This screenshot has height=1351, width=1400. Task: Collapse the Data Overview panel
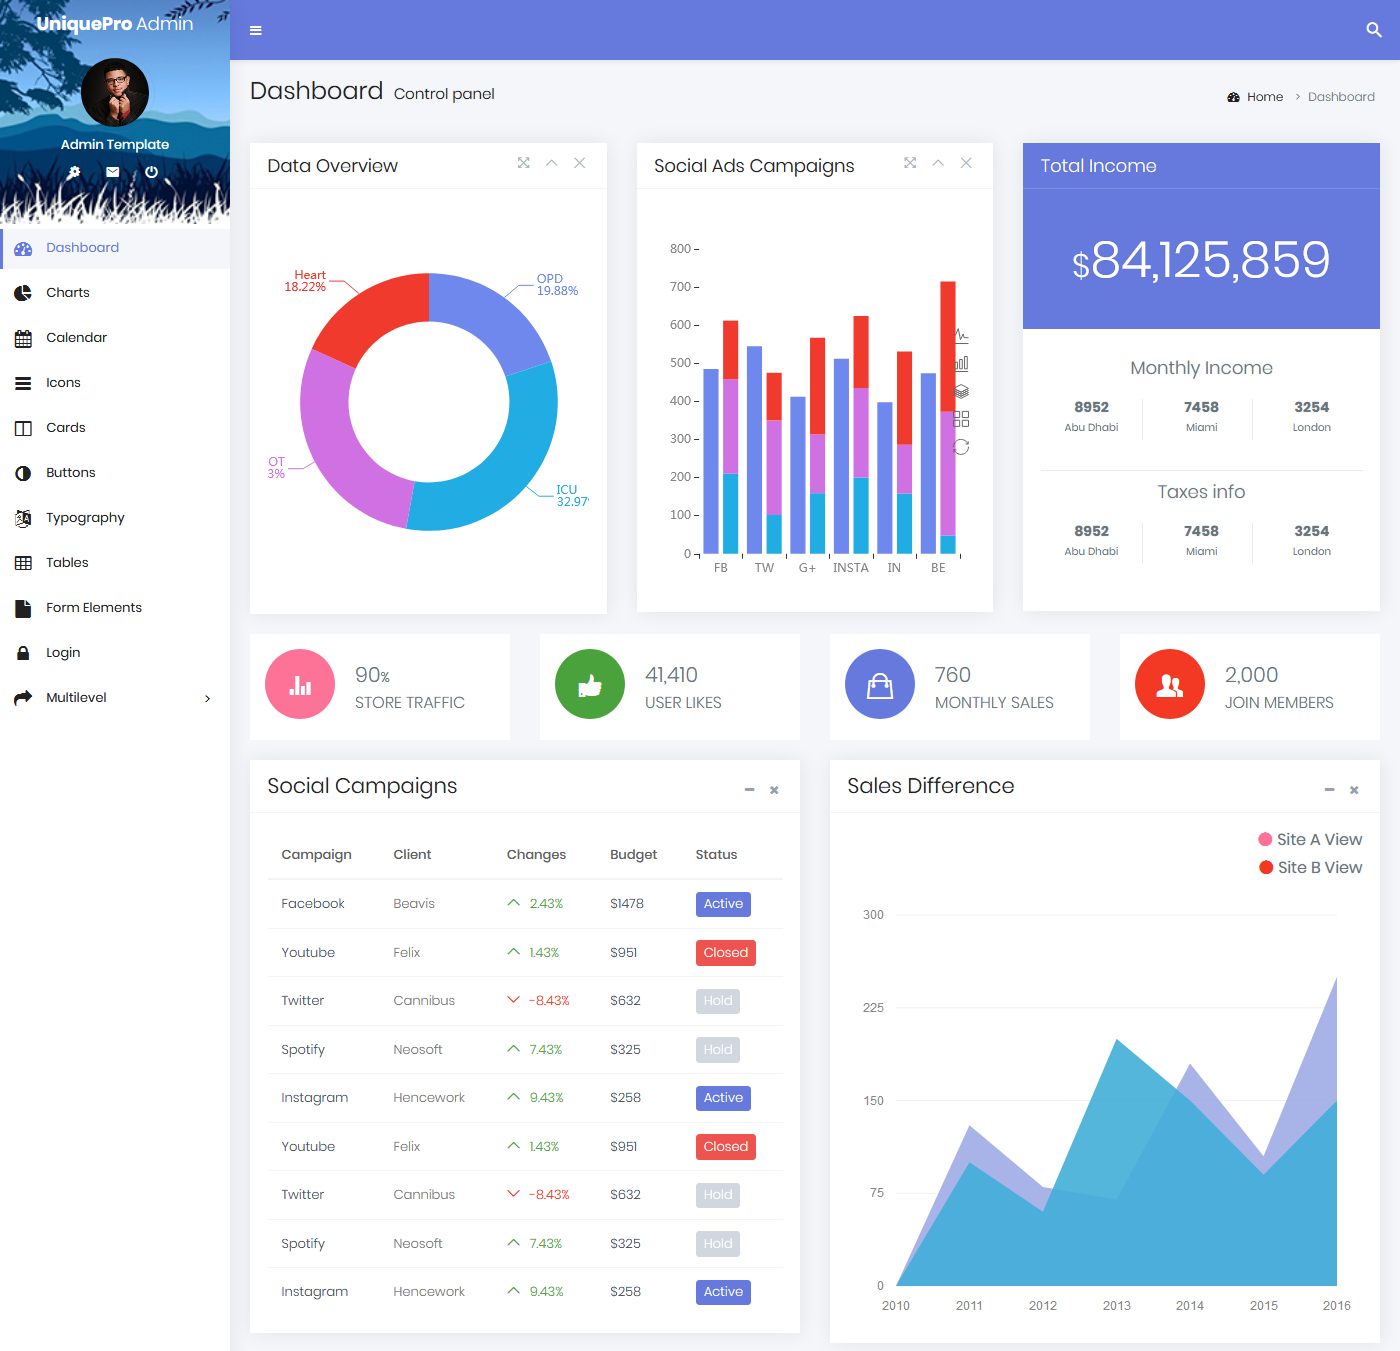551,163
